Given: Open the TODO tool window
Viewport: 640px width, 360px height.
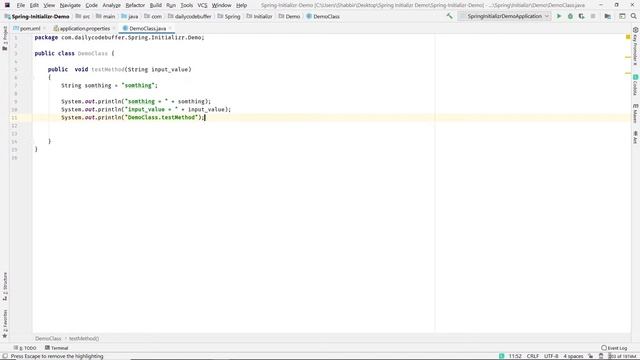Looking at the screenshot, I should click(25, 348).
